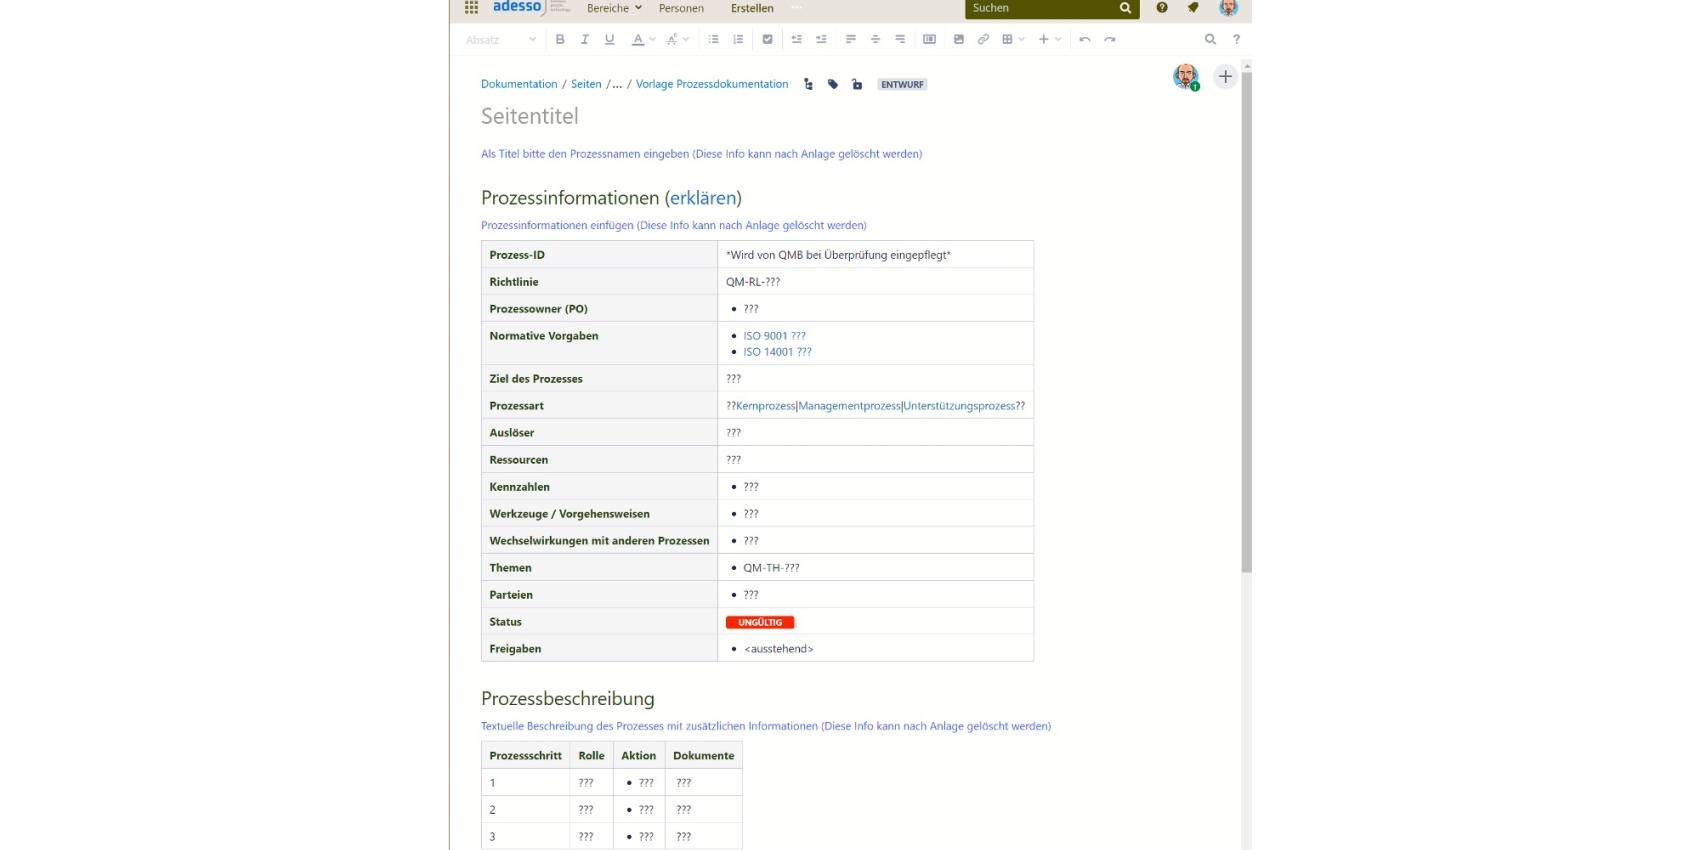Insert an image or file

pos(959,40)
